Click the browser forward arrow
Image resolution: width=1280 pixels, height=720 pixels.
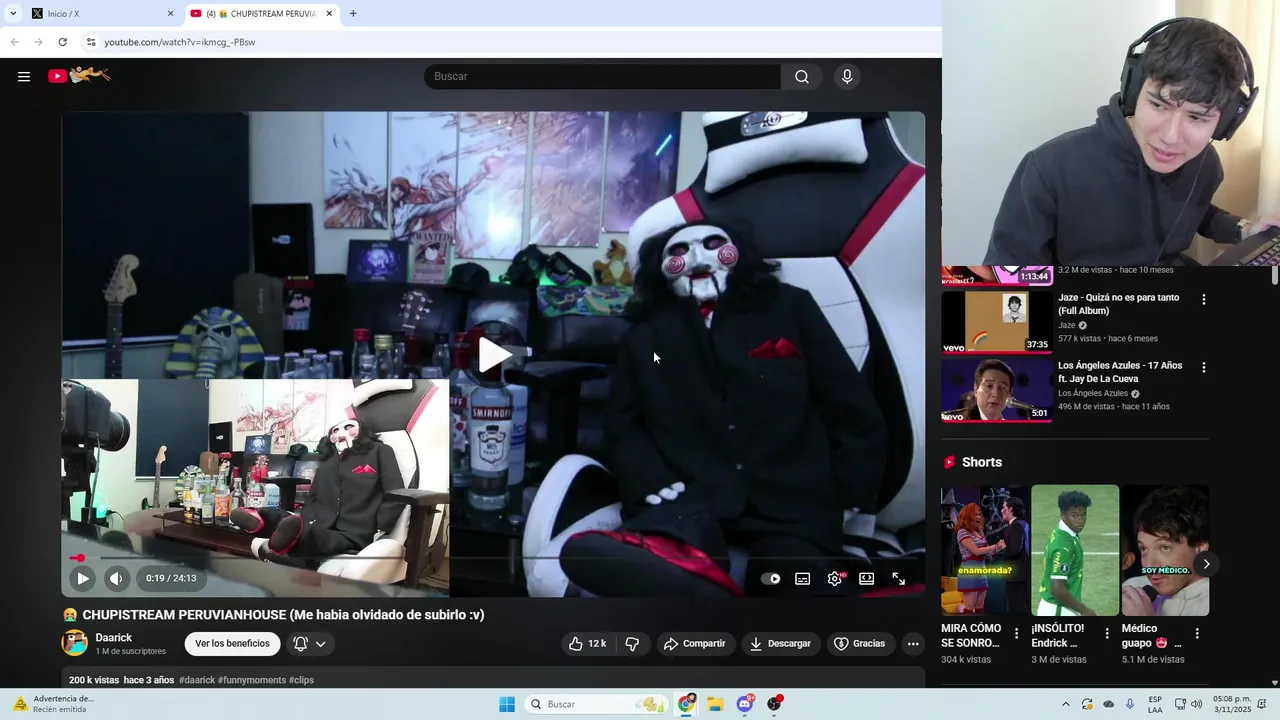(x=38, y=42)
